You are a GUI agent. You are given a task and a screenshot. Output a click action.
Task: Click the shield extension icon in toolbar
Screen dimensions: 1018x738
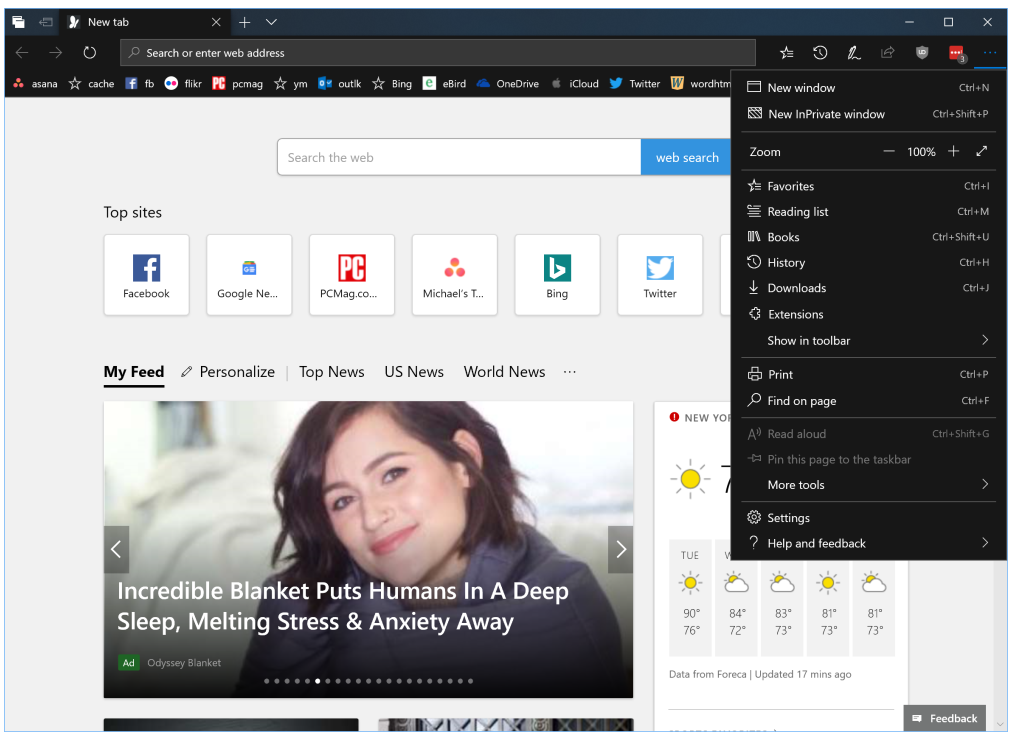[x=922, y=53]
